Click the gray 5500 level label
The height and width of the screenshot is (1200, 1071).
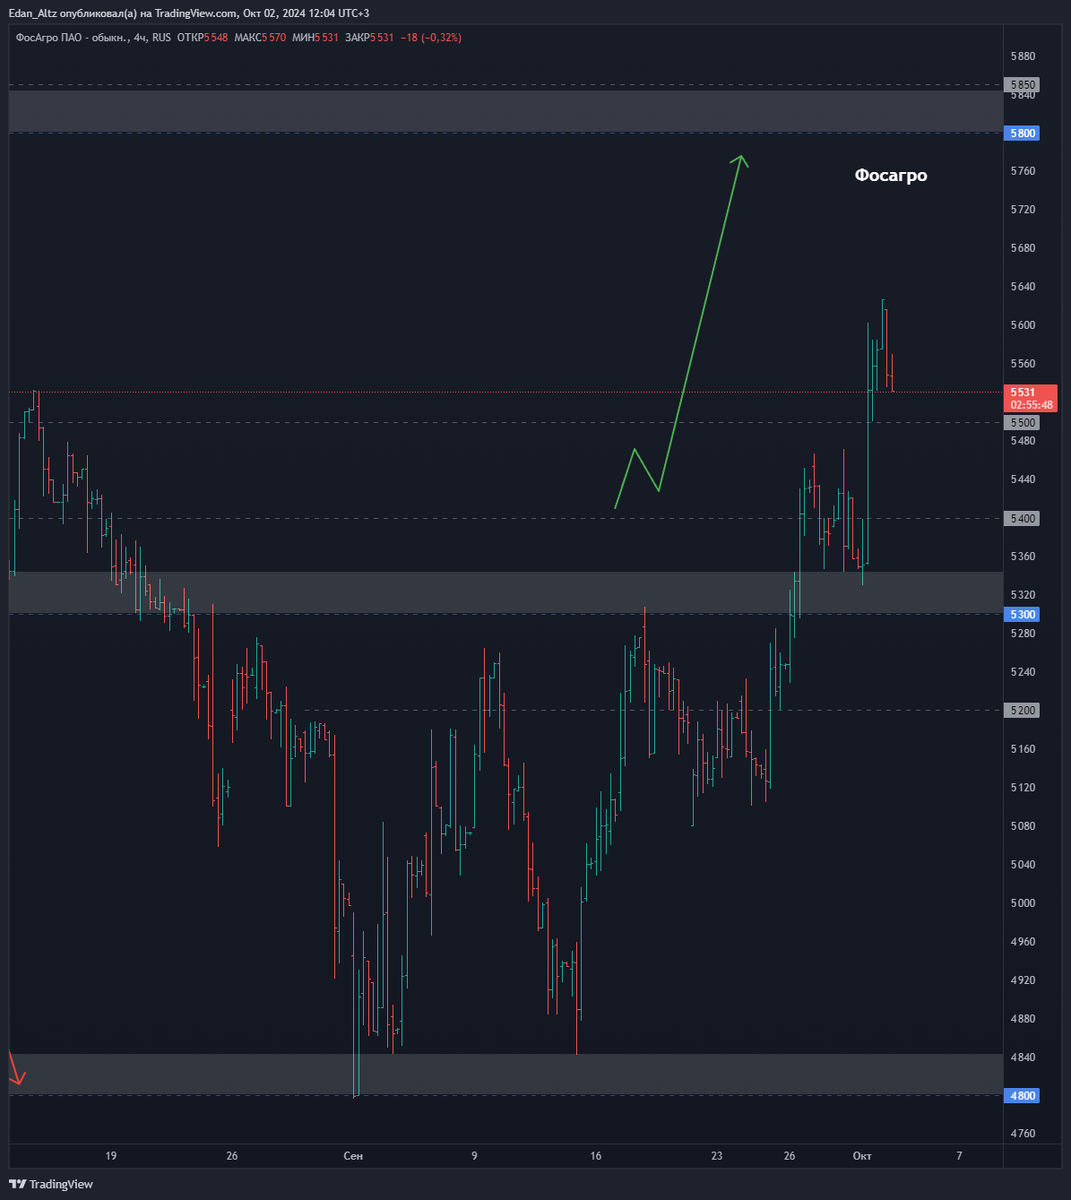[1023, 422]
